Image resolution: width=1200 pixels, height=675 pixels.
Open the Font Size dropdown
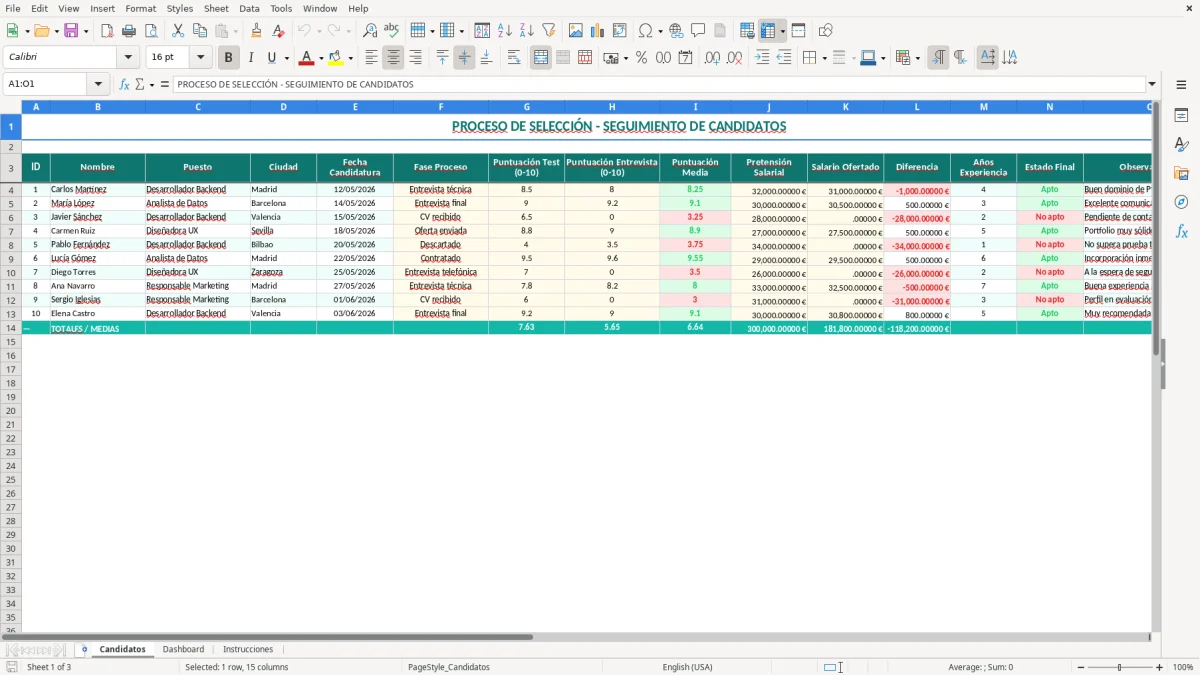coord(200,58)
